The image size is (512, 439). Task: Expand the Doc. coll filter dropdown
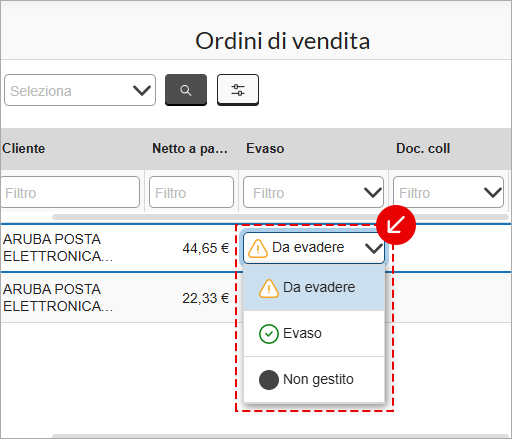[448, 192]
